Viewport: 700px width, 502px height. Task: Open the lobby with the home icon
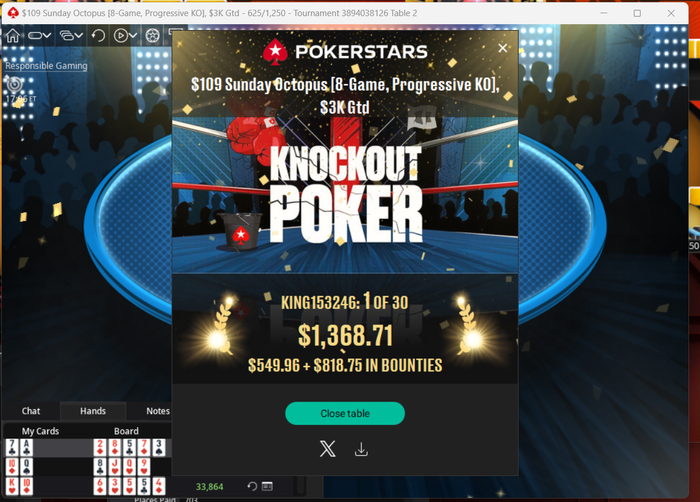point(12,35)
